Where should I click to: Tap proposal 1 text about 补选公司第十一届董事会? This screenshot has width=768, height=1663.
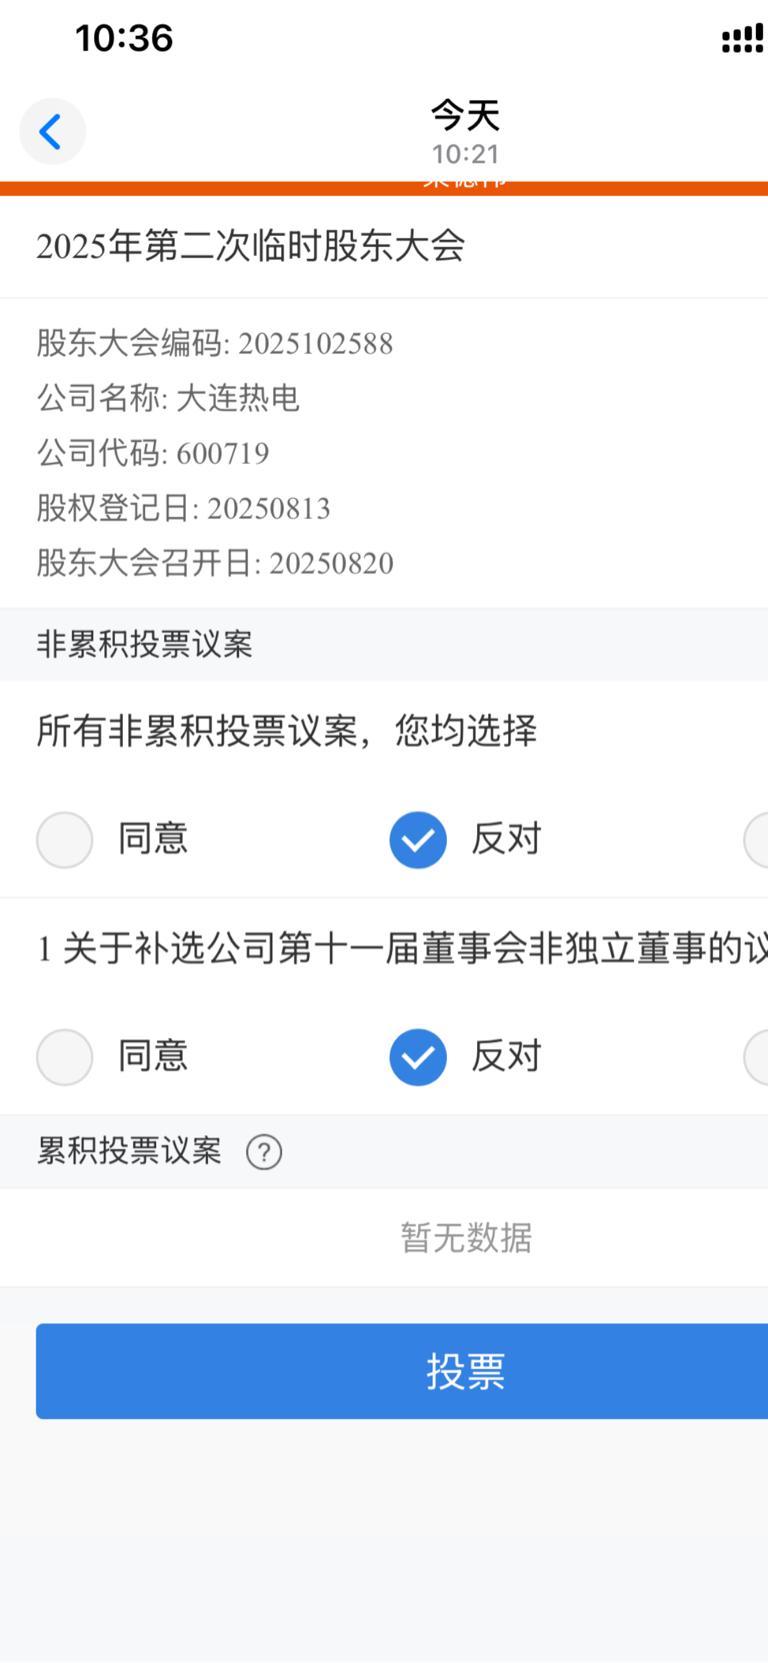click(403, 948)
